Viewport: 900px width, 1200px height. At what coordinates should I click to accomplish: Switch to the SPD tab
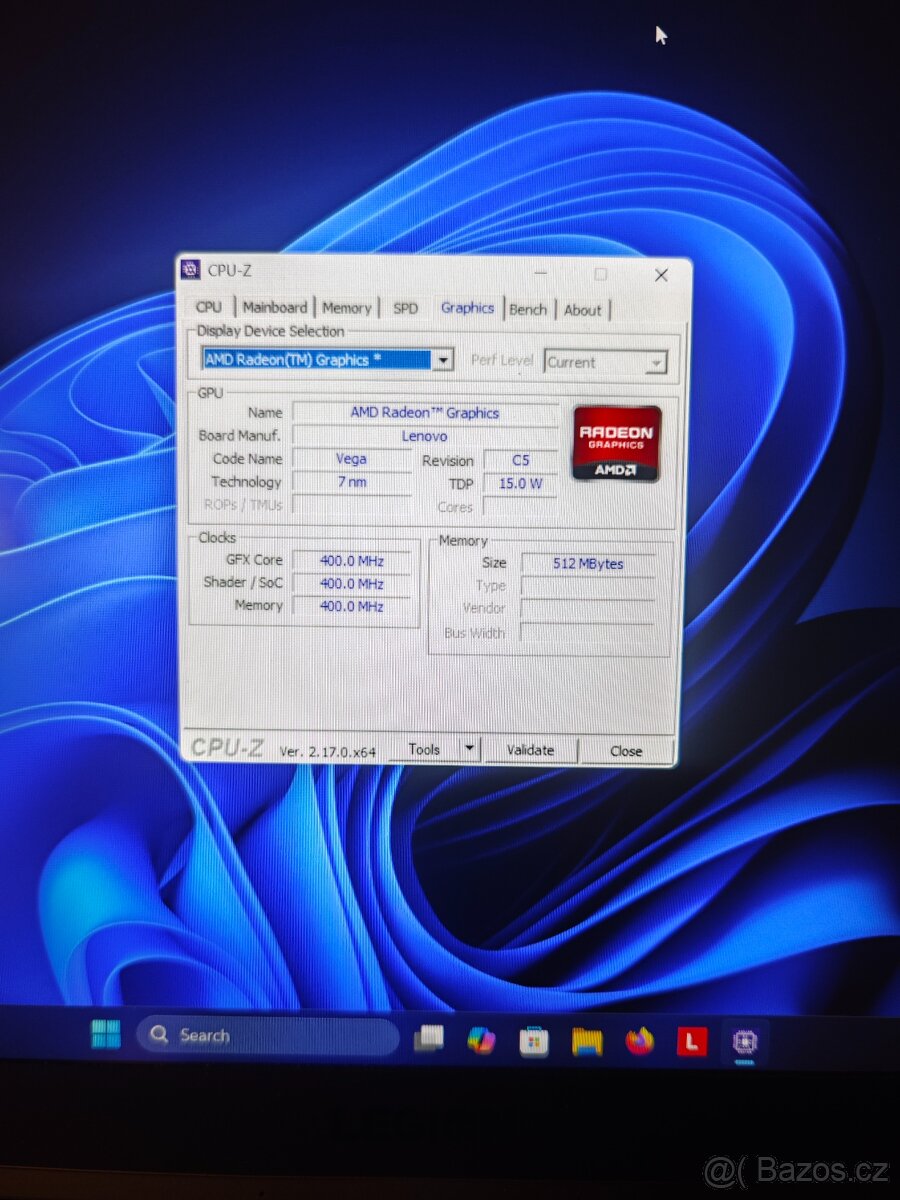click(x=405, y=308)
